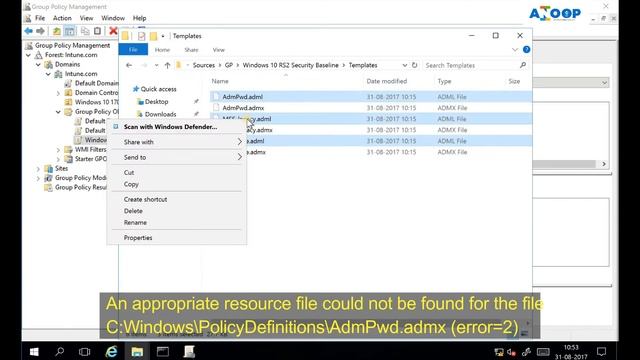This screenshot has height=360, width=640.
Task: Click the Copy icon in GPMC toolbar
Action: pos(85,31)
